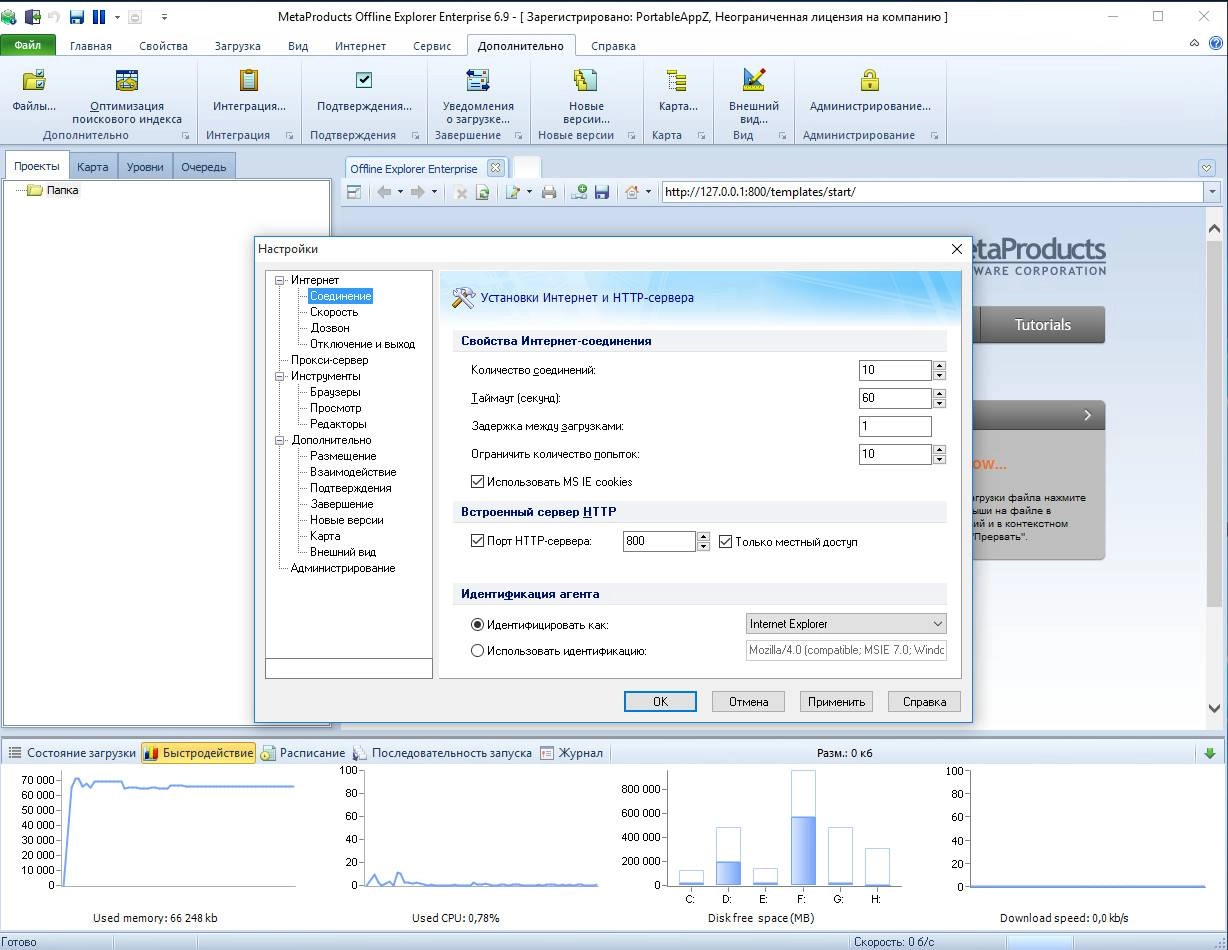Select Скорость in settings tree

click(x=334, y=312)
